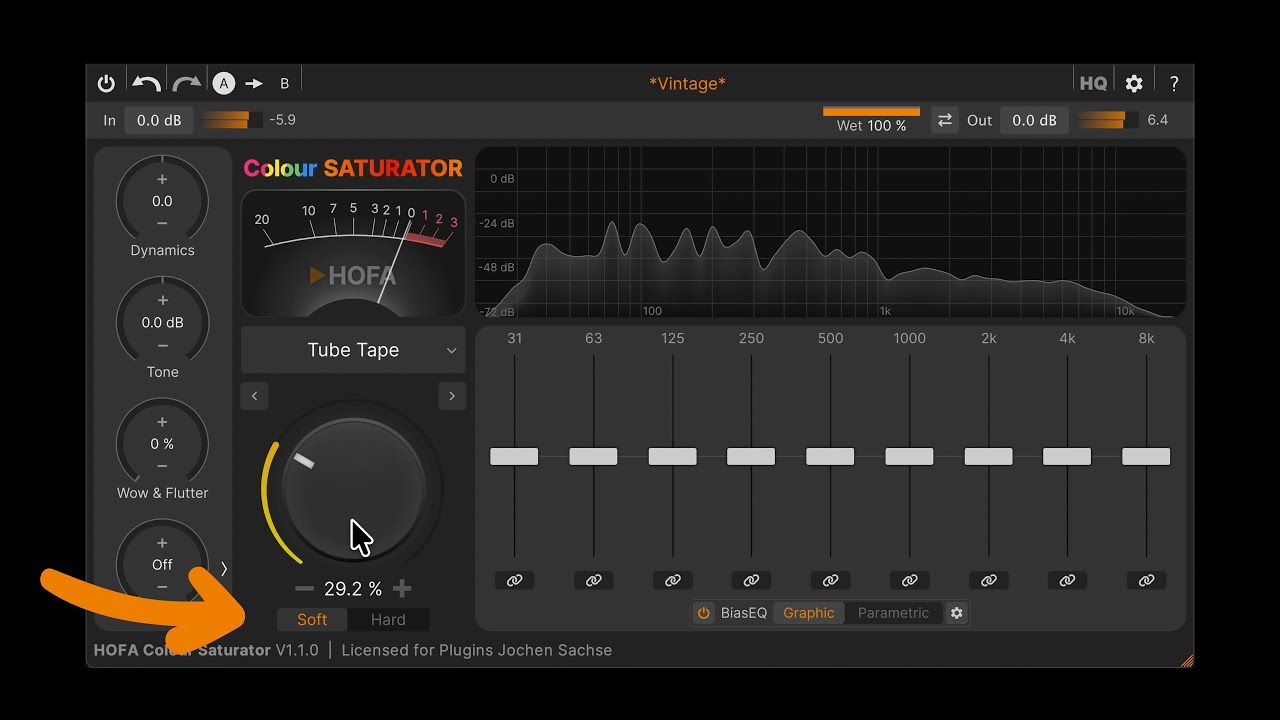
Task: Click the 500 Hz EQ fader handle
Action: click(830, 456)
